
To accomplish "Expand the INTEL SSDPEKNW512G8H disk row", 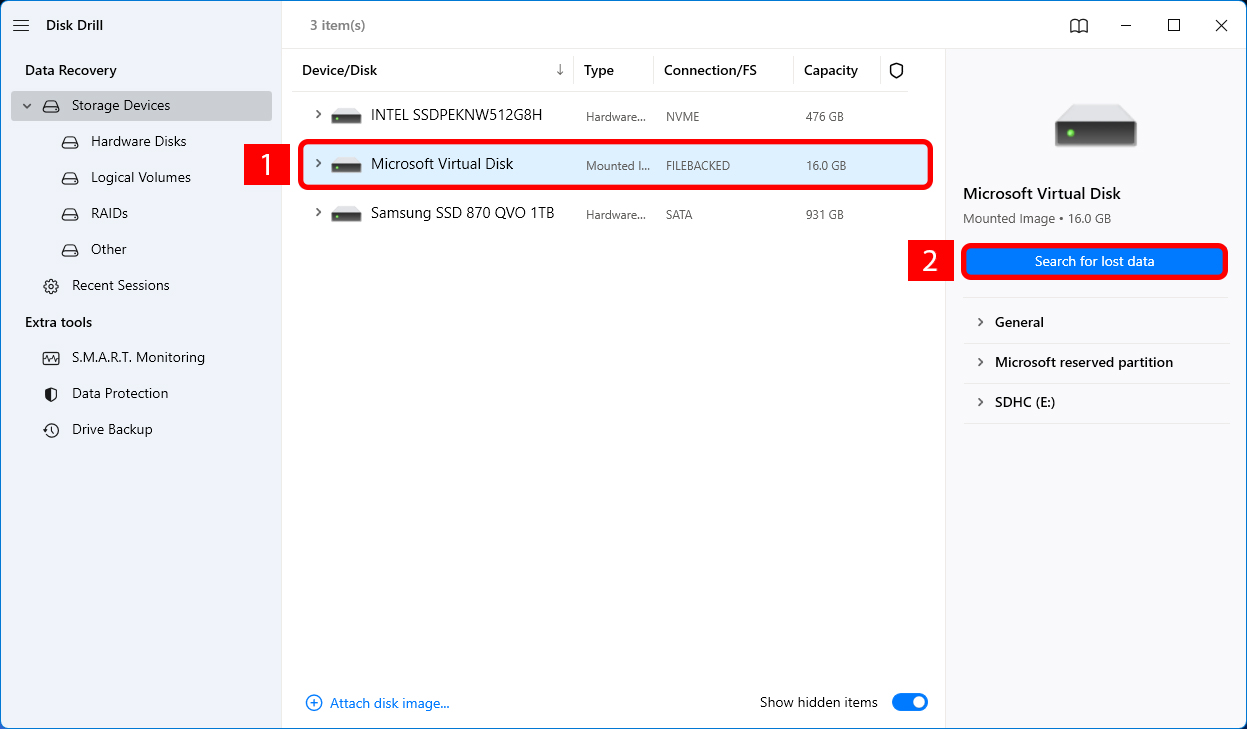I will click(319, 115).
